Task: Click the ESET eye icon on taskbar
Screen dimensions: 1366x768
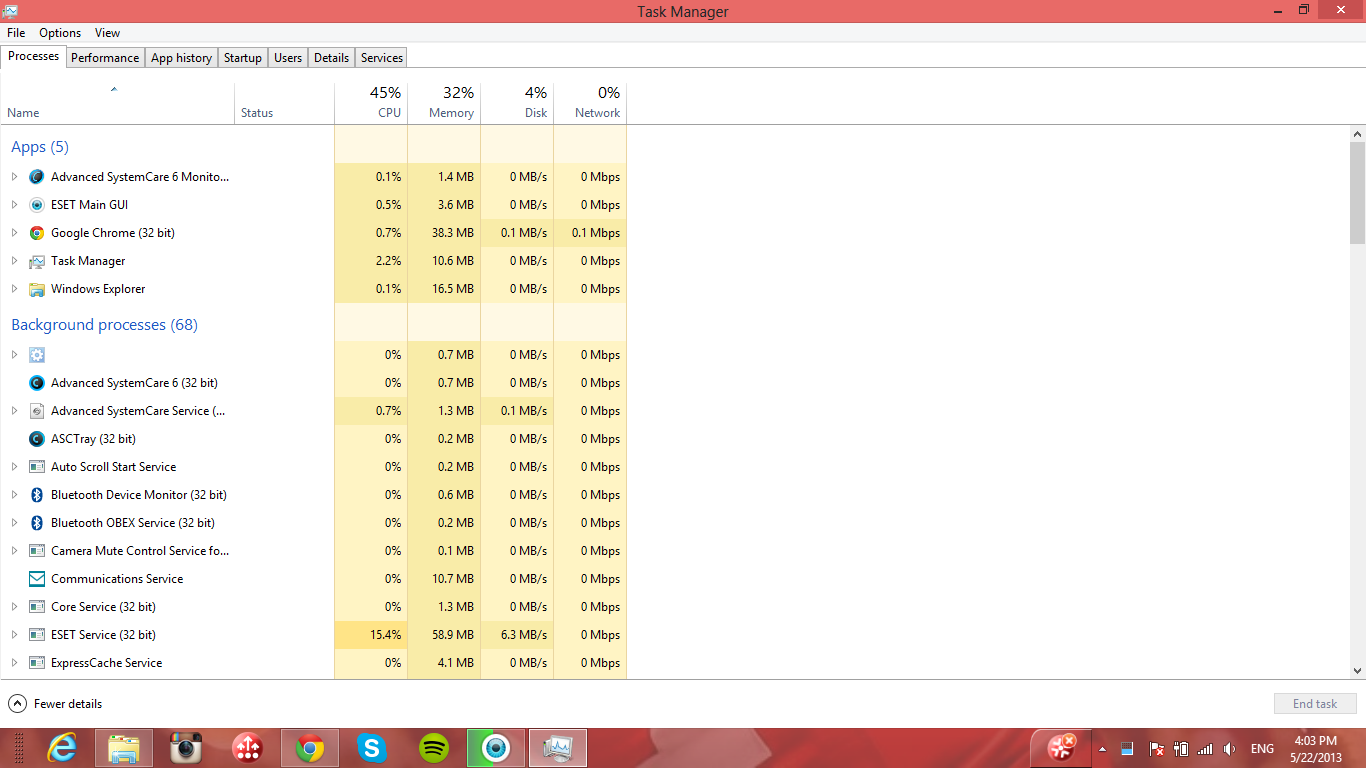Action: (x=496, y=748)
